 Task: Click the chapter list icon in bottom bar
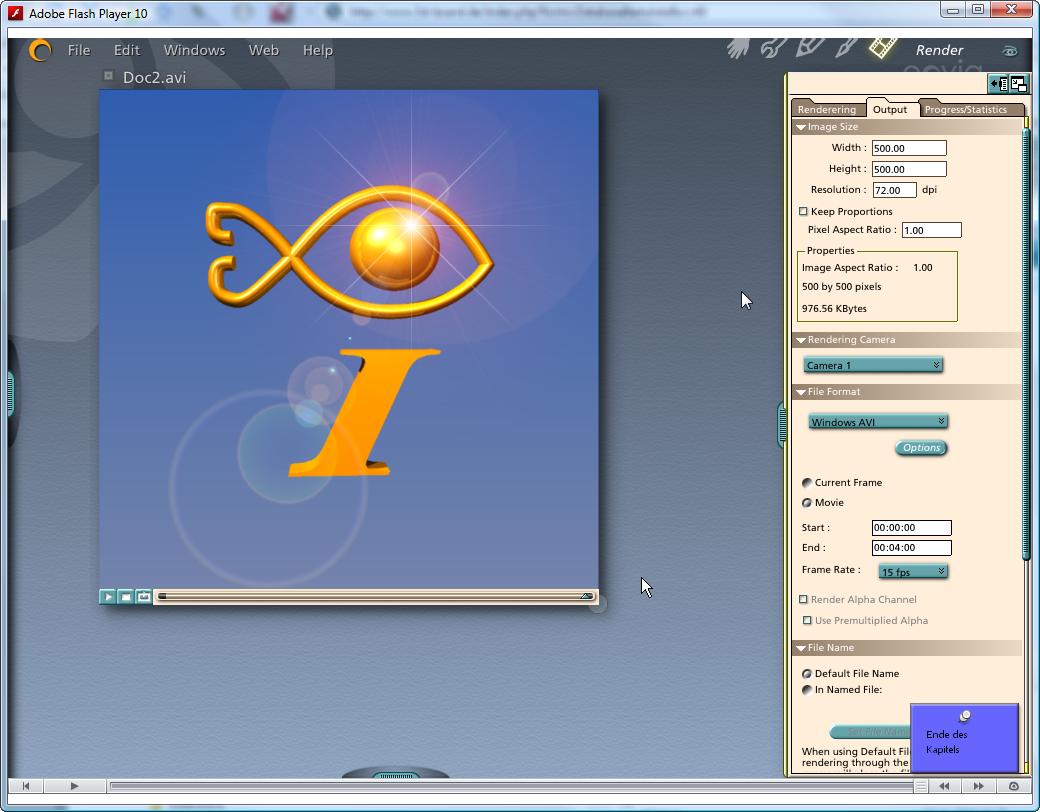[921, 786]
